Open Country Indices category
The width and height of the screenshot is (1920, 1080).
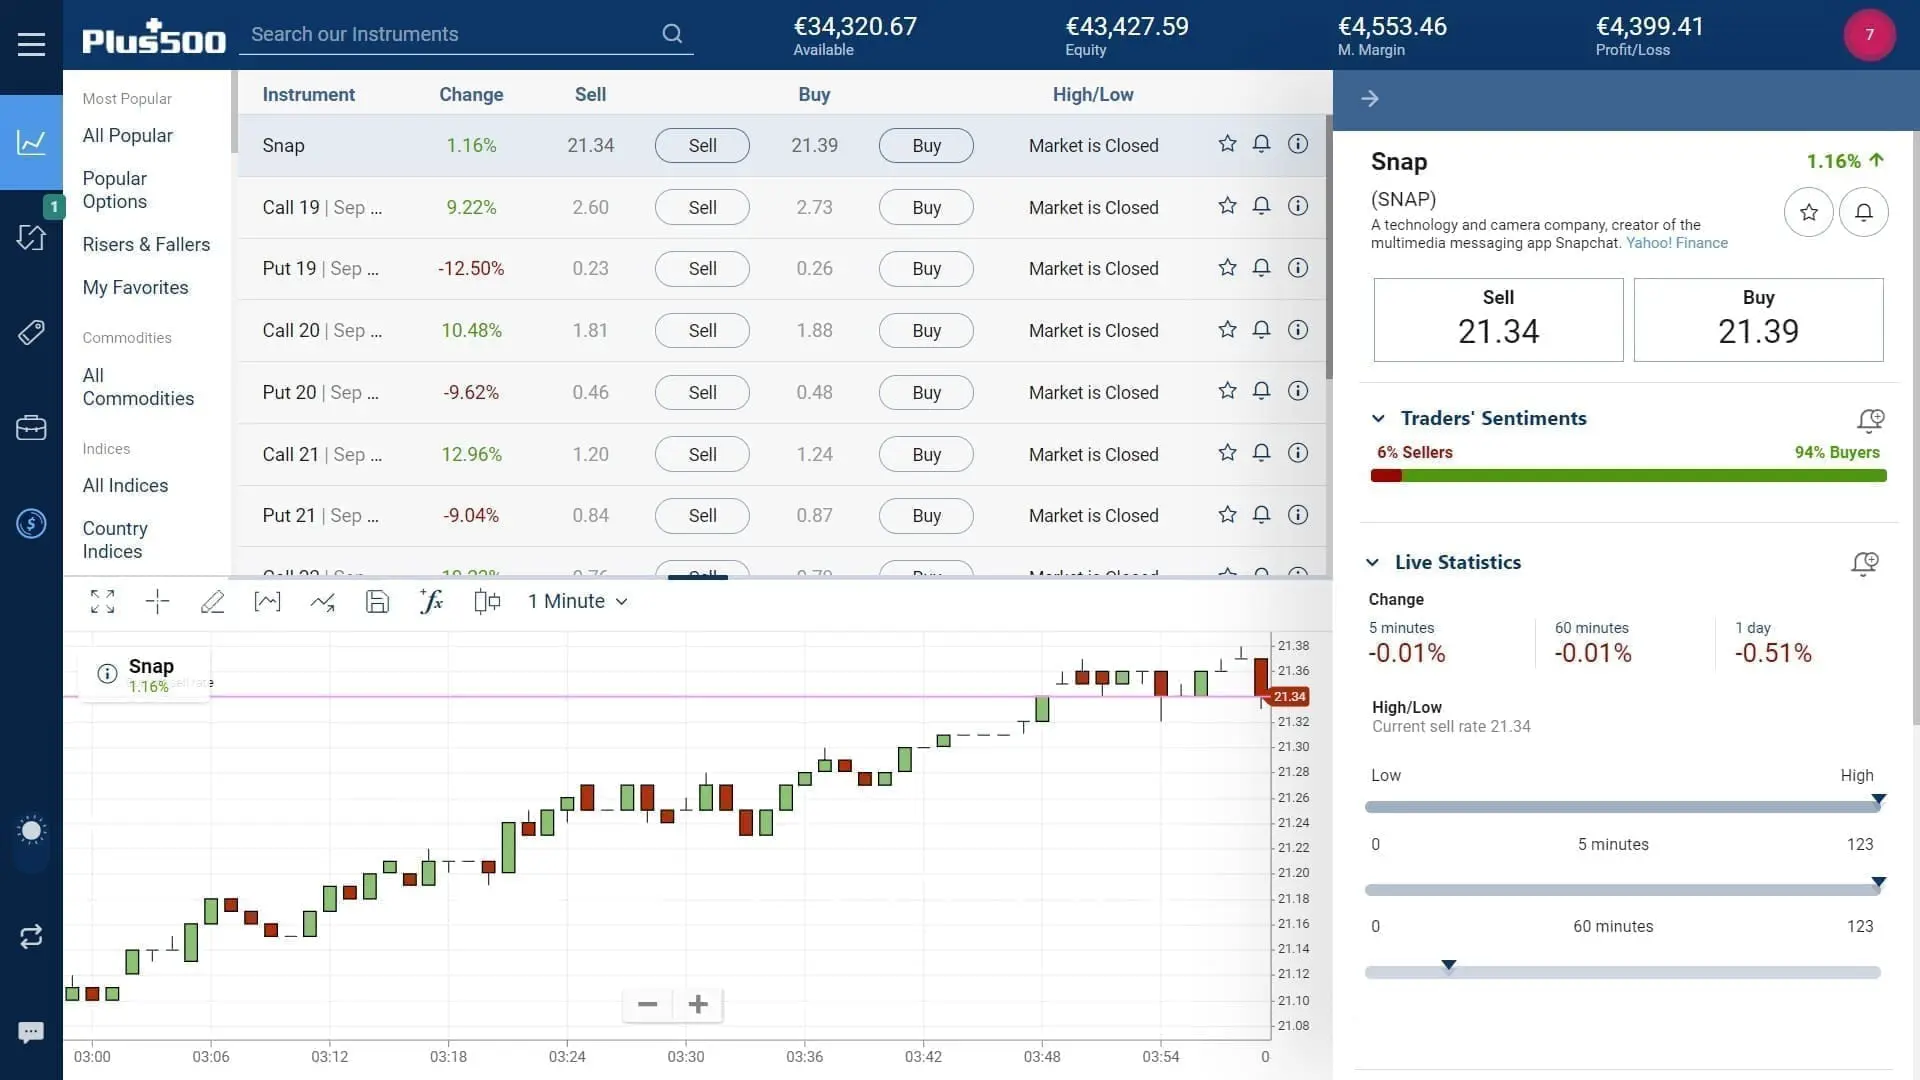[115, 540]
